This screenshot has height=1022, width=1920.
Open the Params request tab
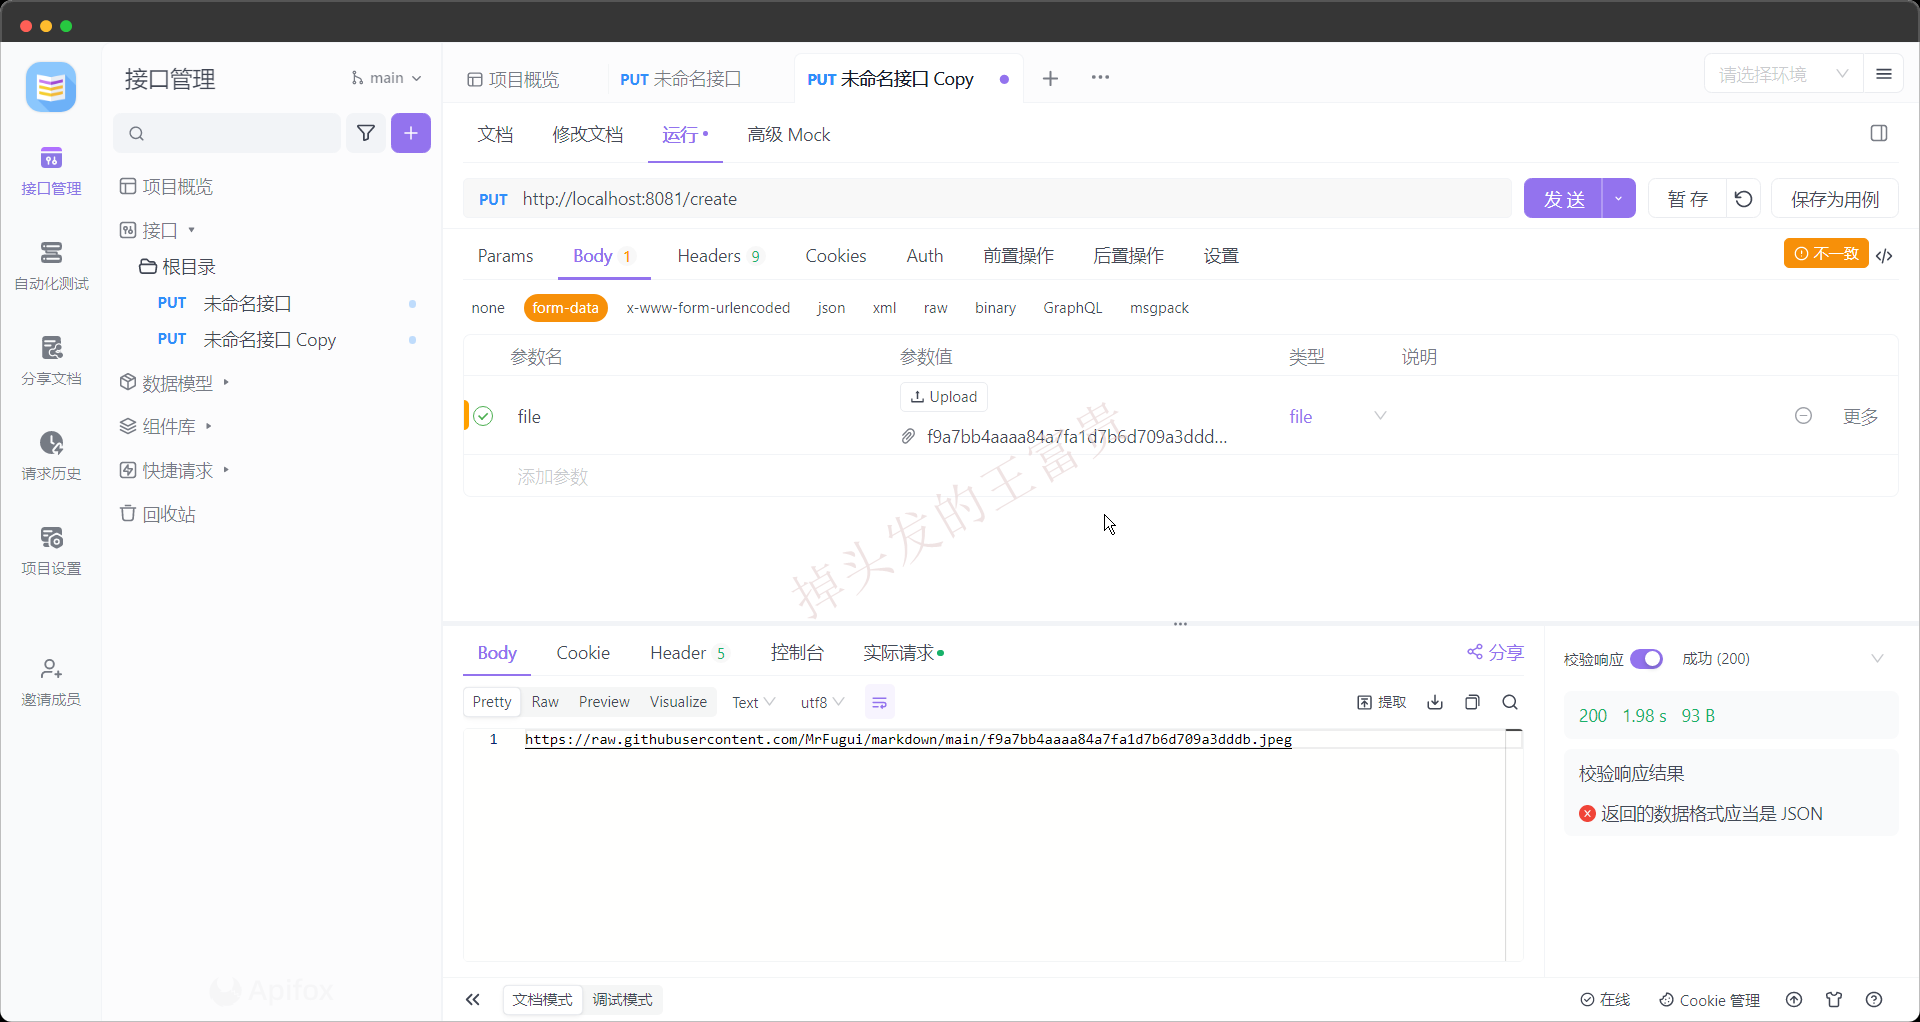(x=505, y=256)
